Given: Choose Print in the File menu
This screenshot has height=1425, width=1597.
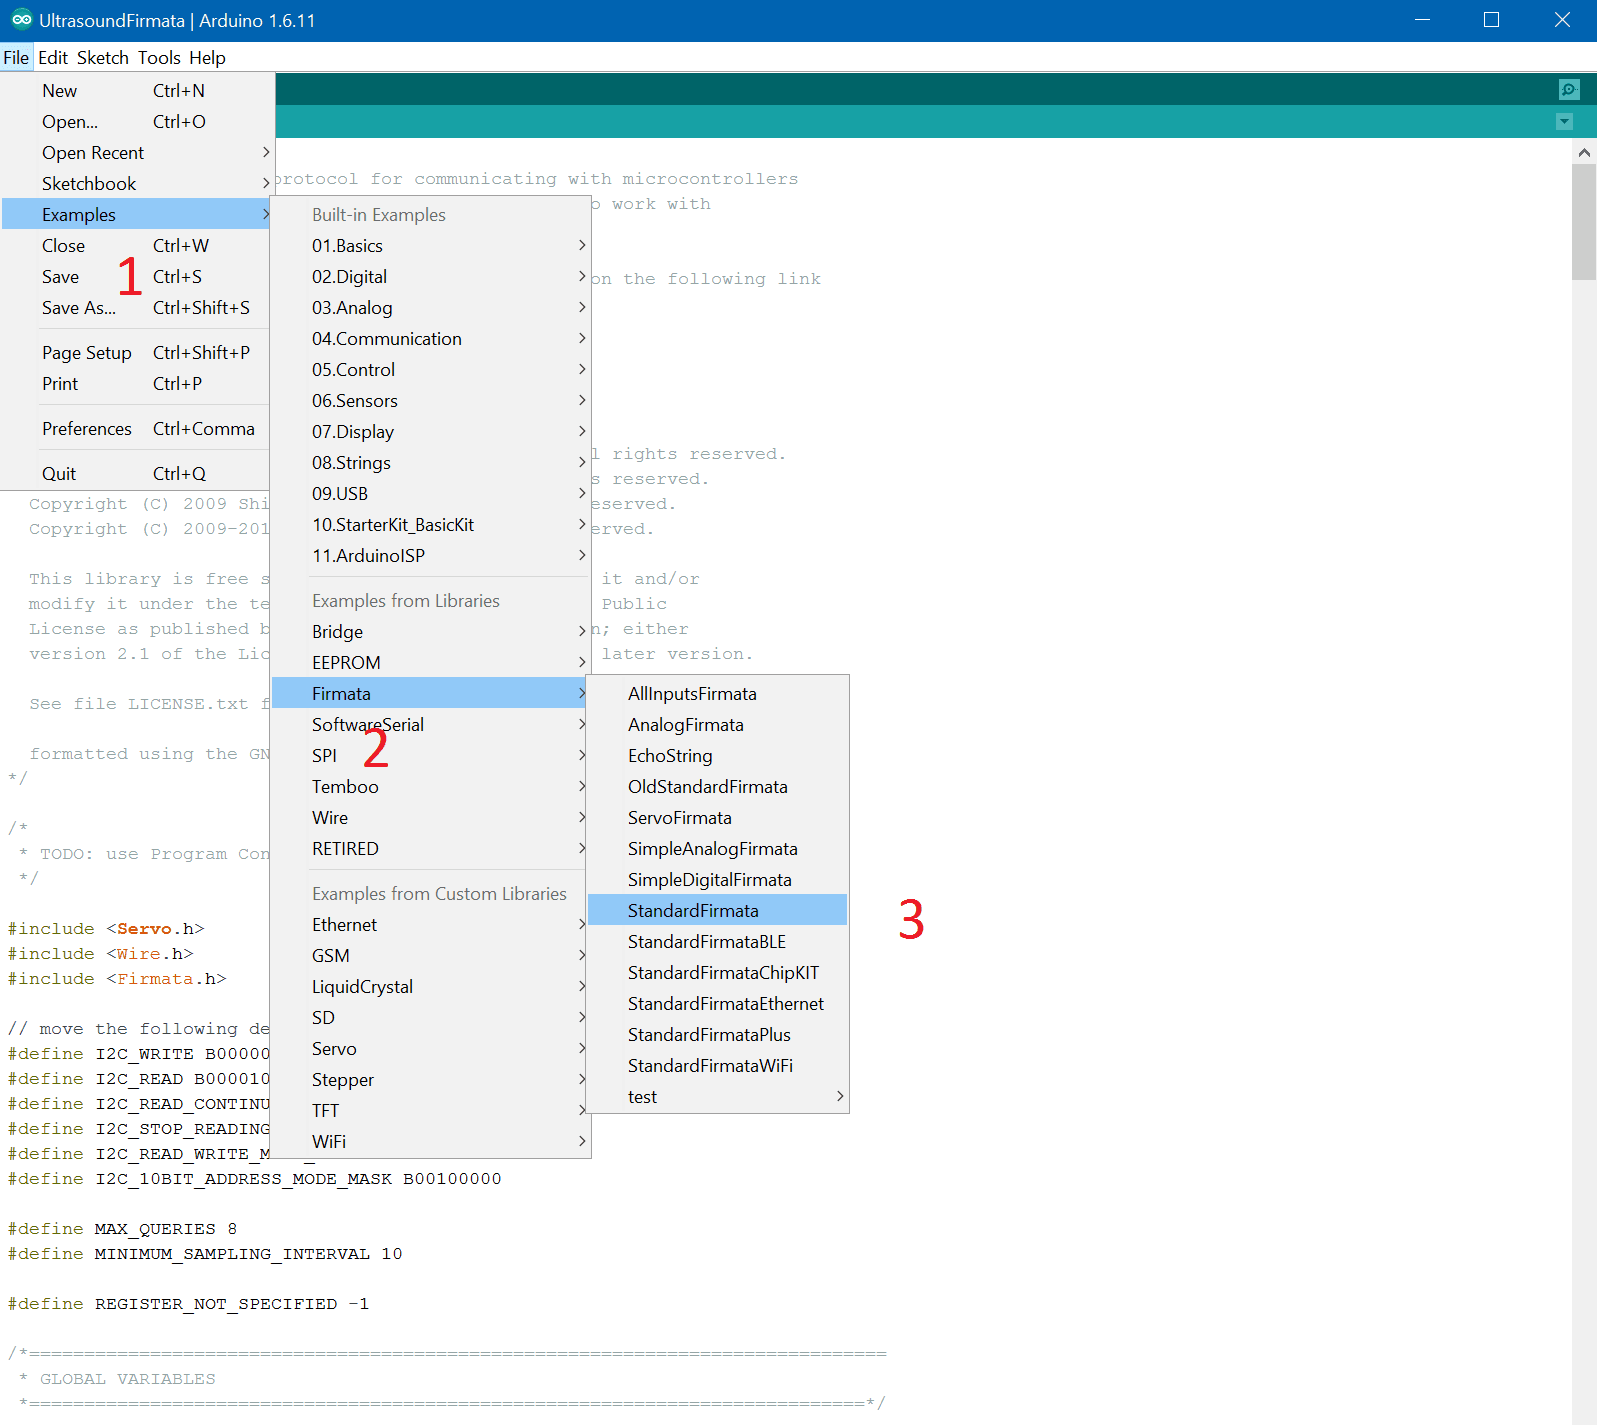Looking at the screenshot, I should pyautogui.click(x=137, y=384).
